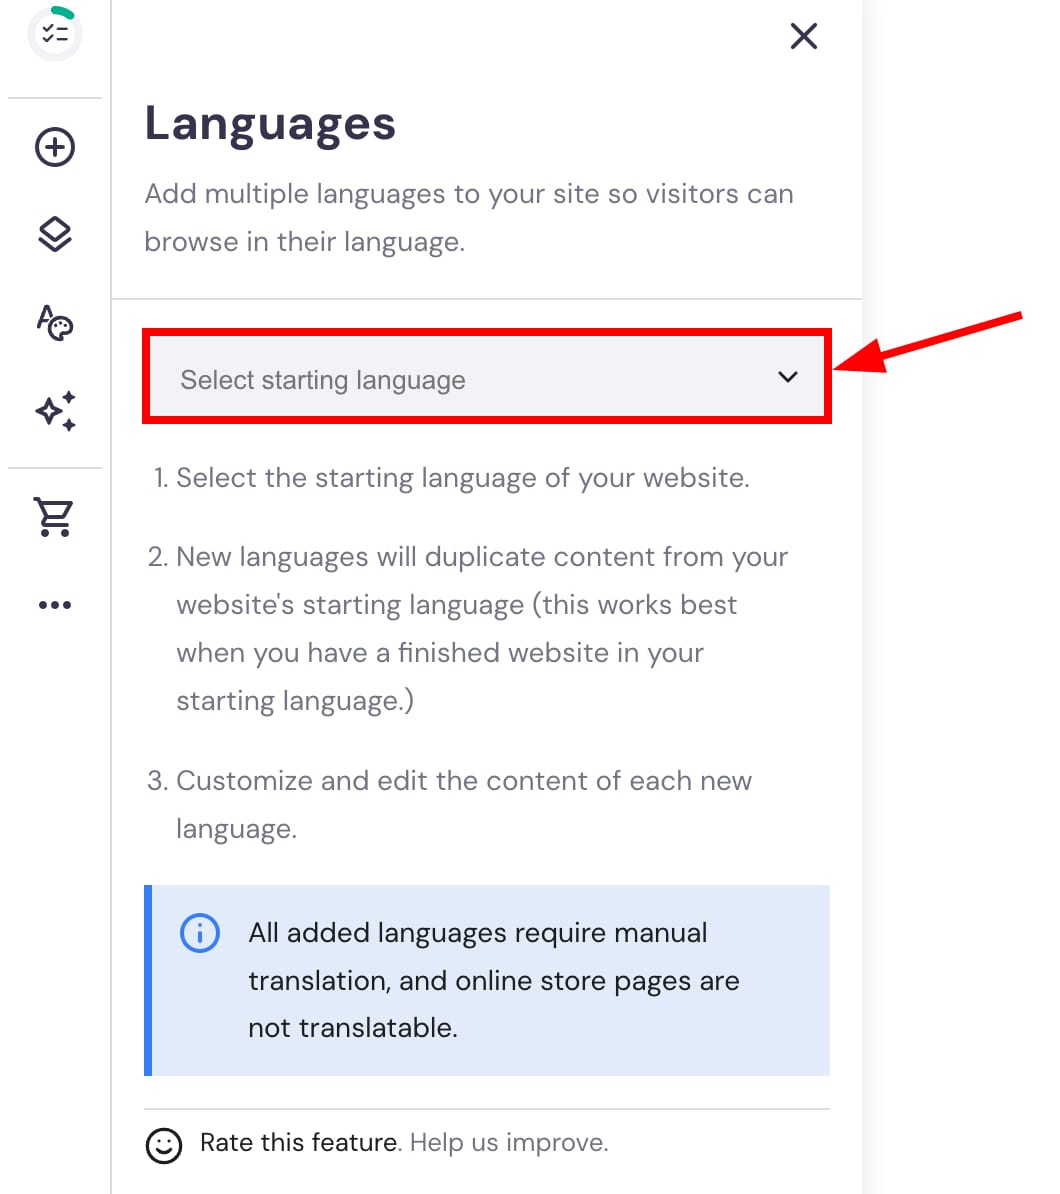Viewport: 1060px width, 1194px height.
Task: Open the Online store cart icon
Action: click(x=54, y=517)
